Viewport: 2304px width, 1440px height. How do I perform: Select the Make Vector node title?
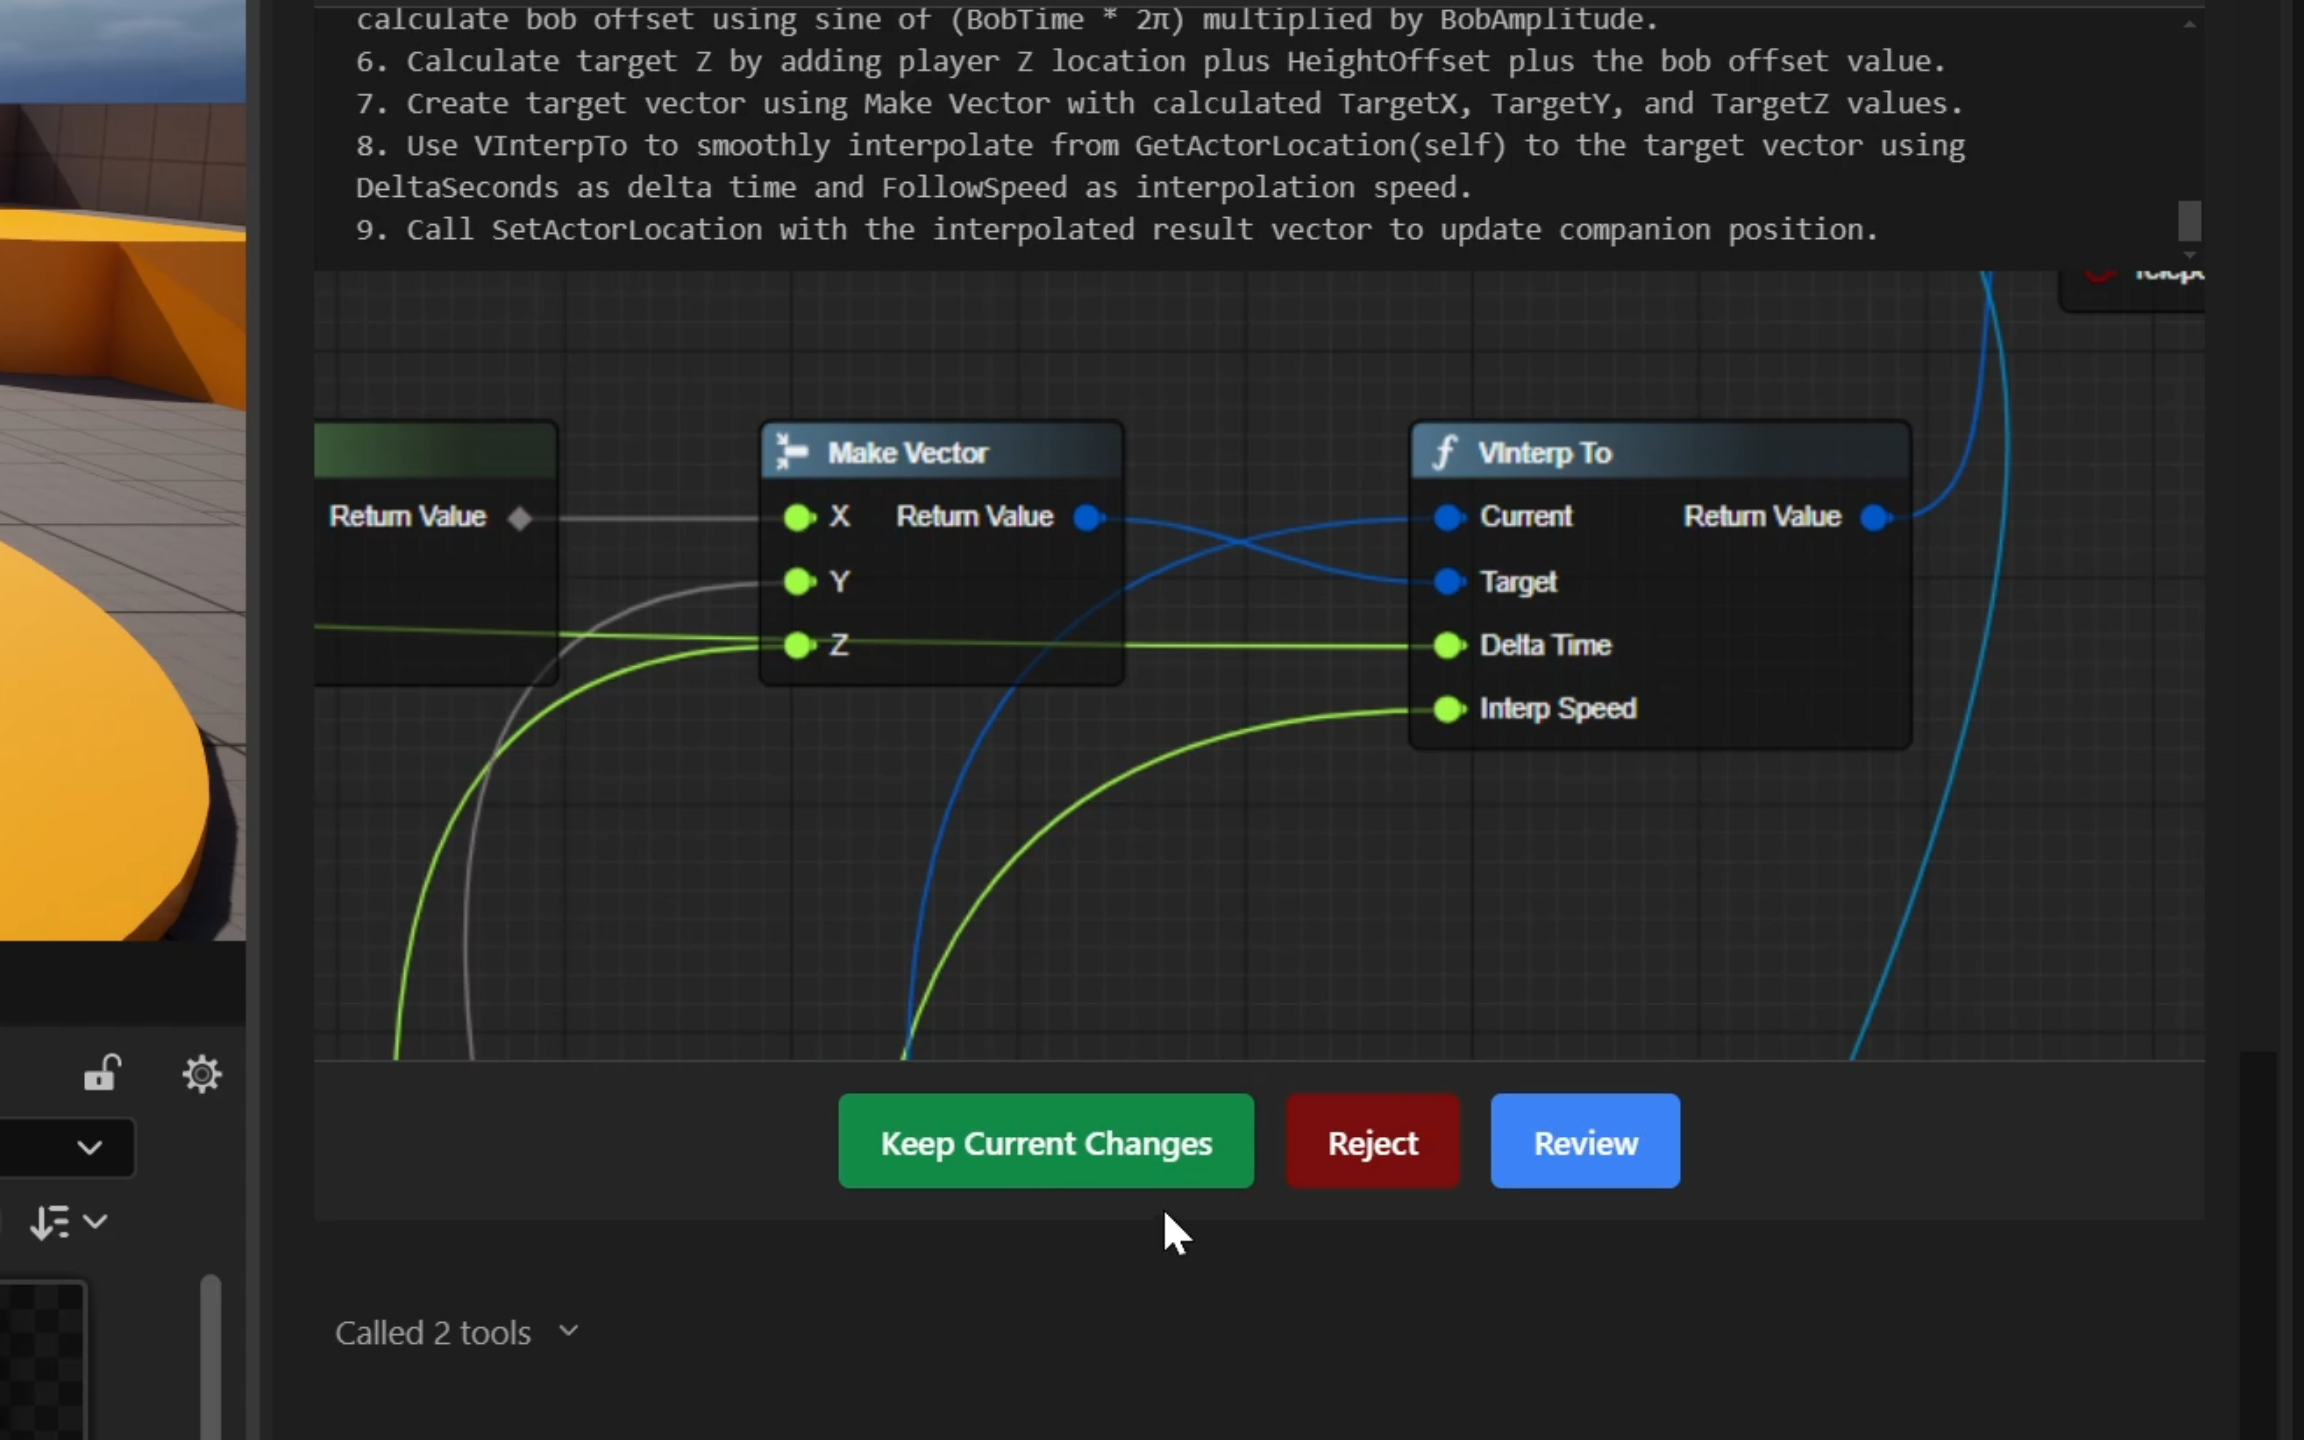coord(907,453)
